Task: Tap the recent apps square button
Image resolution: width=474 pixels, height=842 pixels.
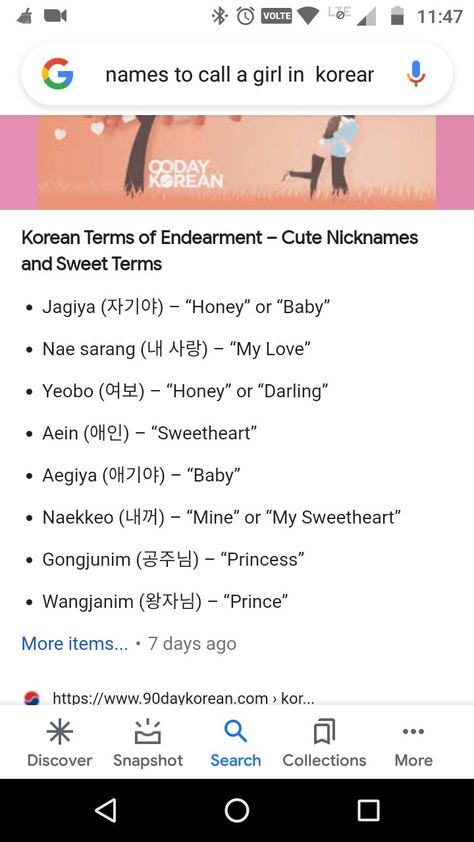Action: pos(369,810)
